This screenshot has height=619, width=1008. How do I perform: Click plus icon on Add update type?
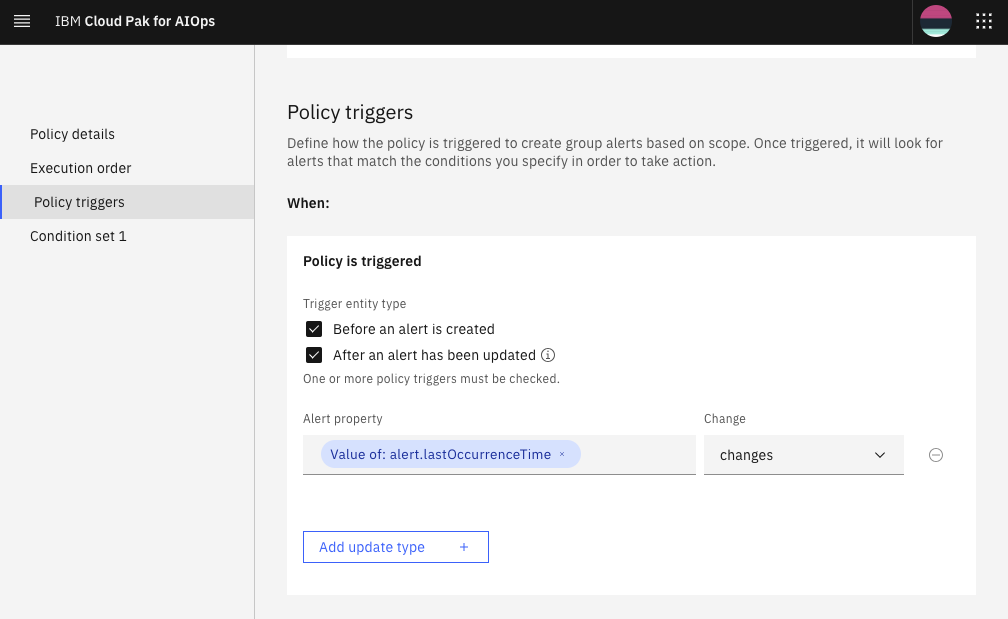coord(464,547)
